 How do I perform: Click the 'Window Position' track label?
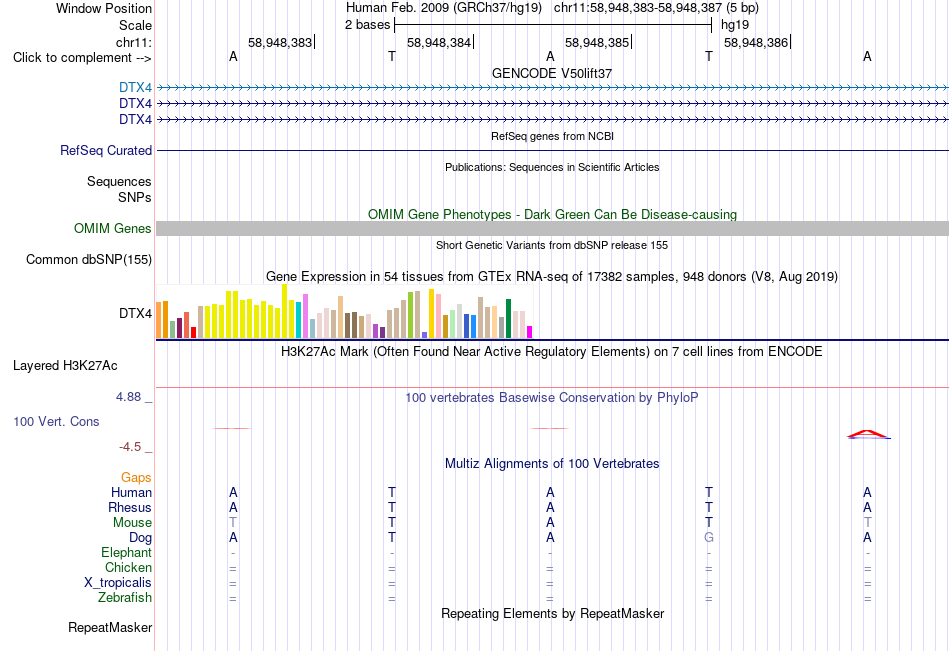click(x=104, y=8)
